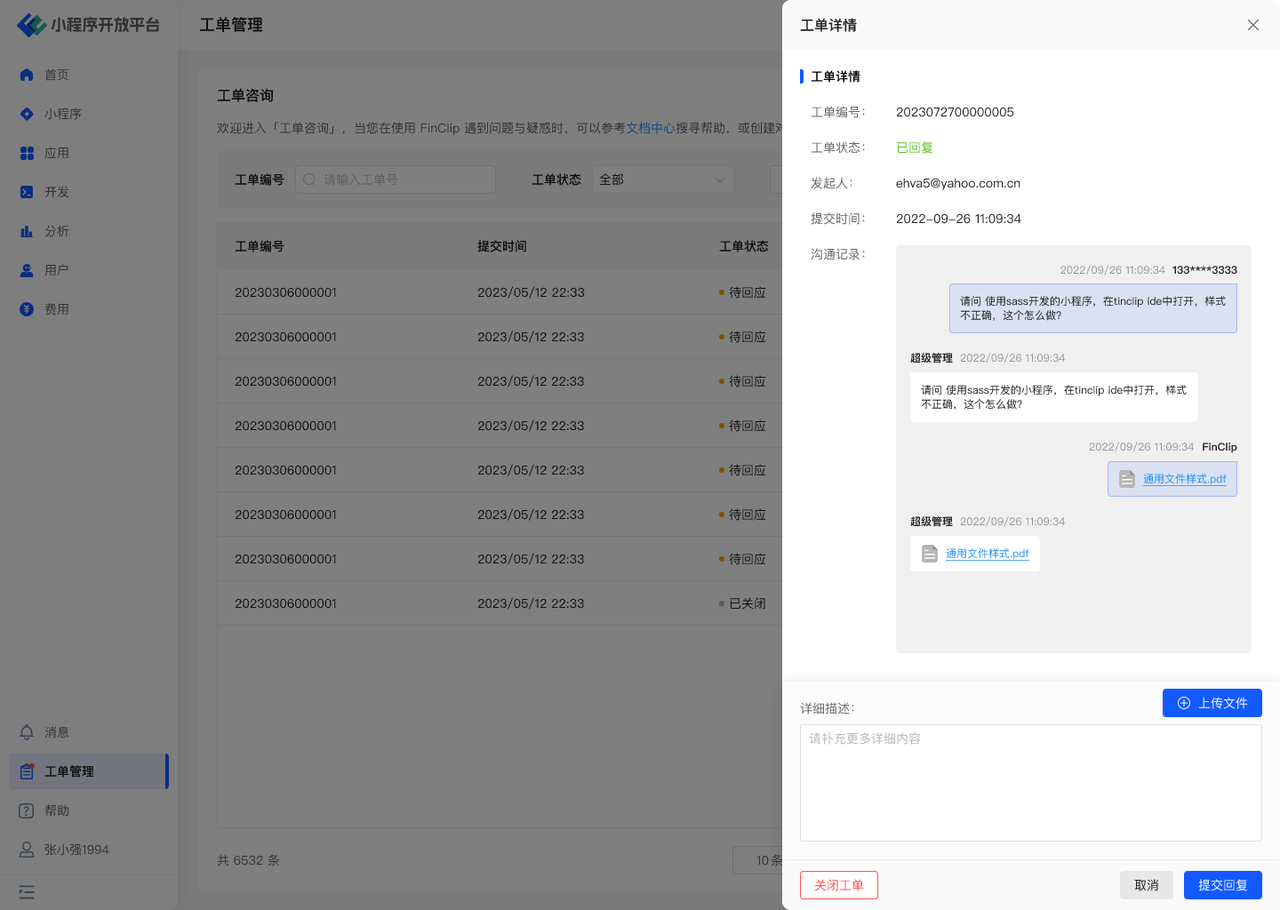Select the Apps (应用) grid icon
Image resolution: width=1280 pixels, height=910 pixels.
click(x=27, y=153)
